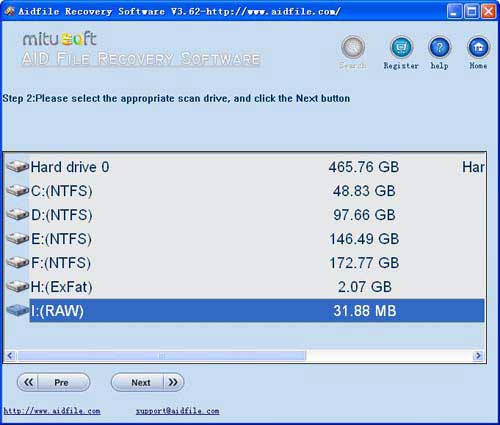The image size is (500, 425).
Task: Click the Pre button
Action: pyautogui.click(x=53, y=382)
